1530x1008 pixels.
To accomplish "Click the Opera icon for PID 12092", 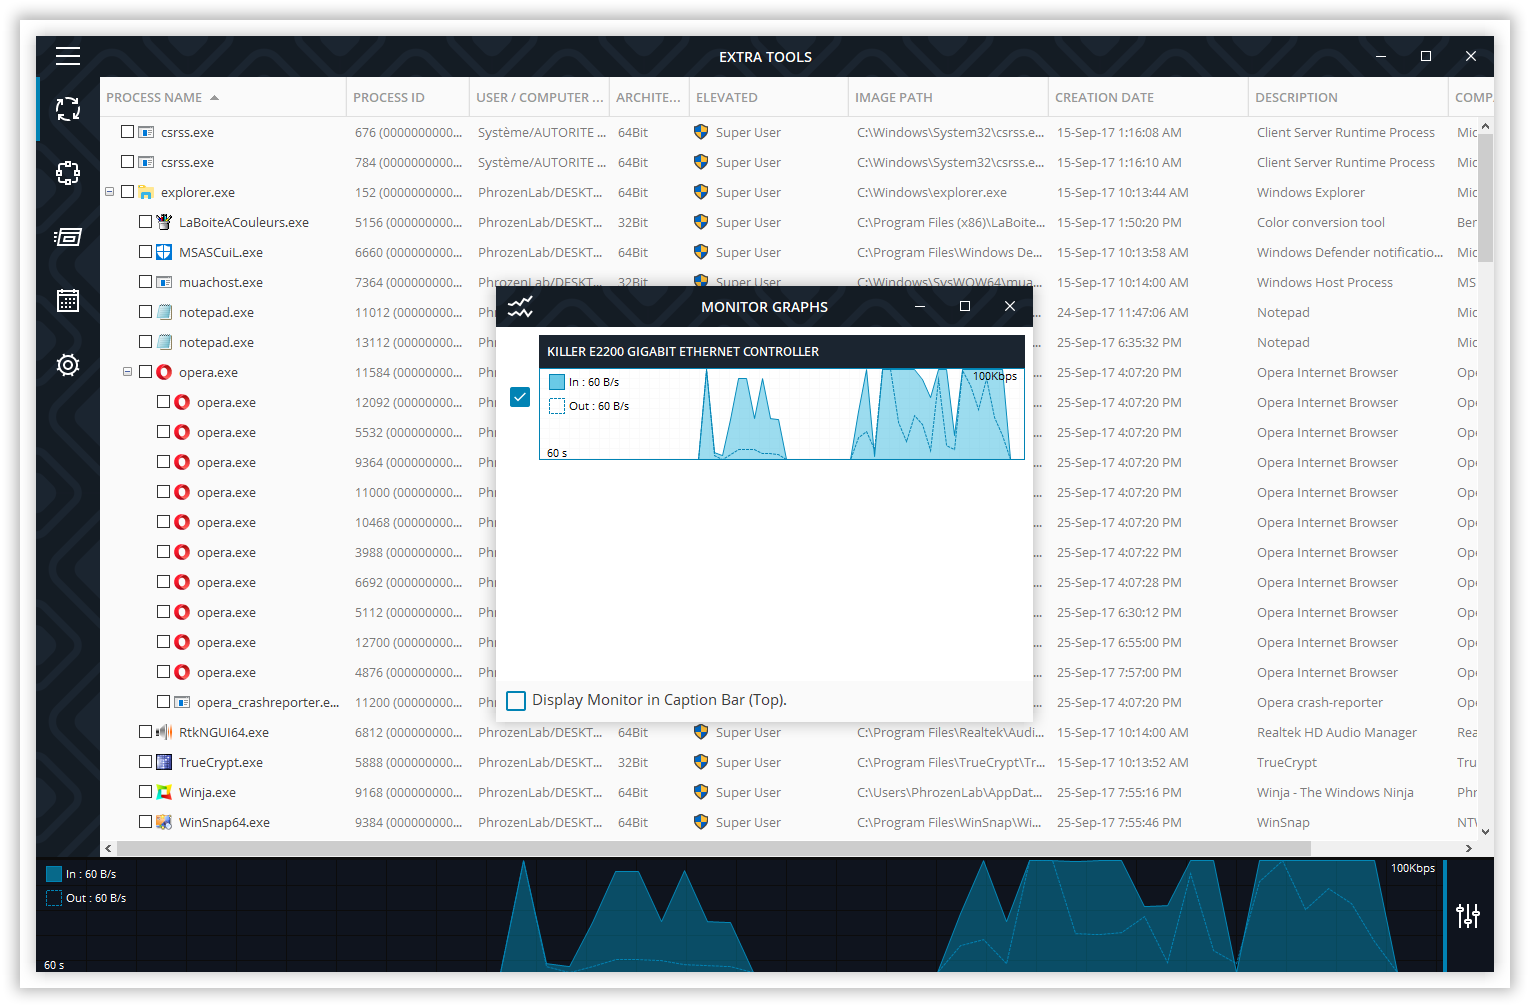I will point(182,402).
